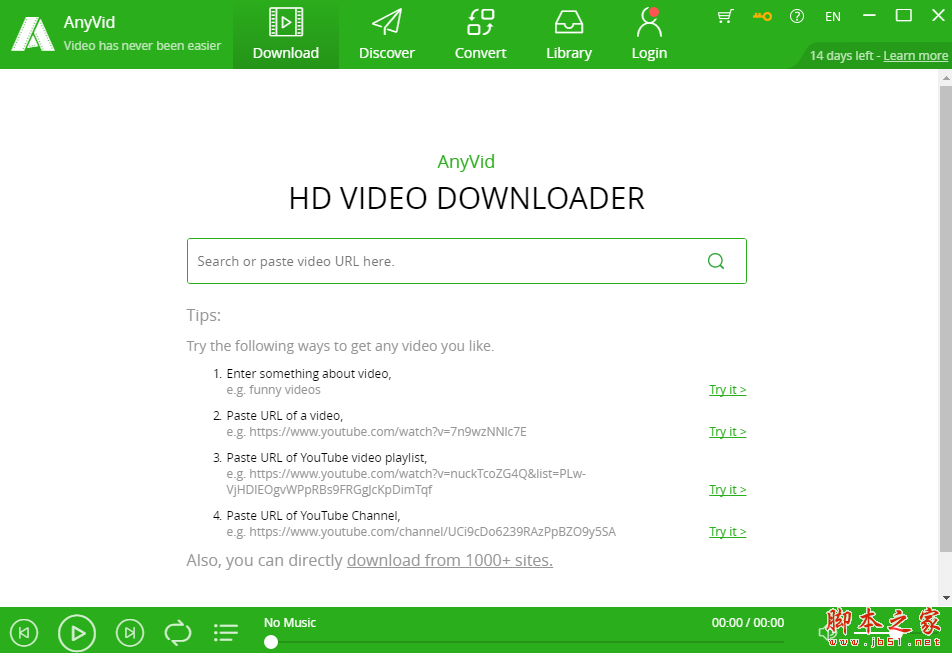
Task: Click the Learn more link
Action: (915, 56)
